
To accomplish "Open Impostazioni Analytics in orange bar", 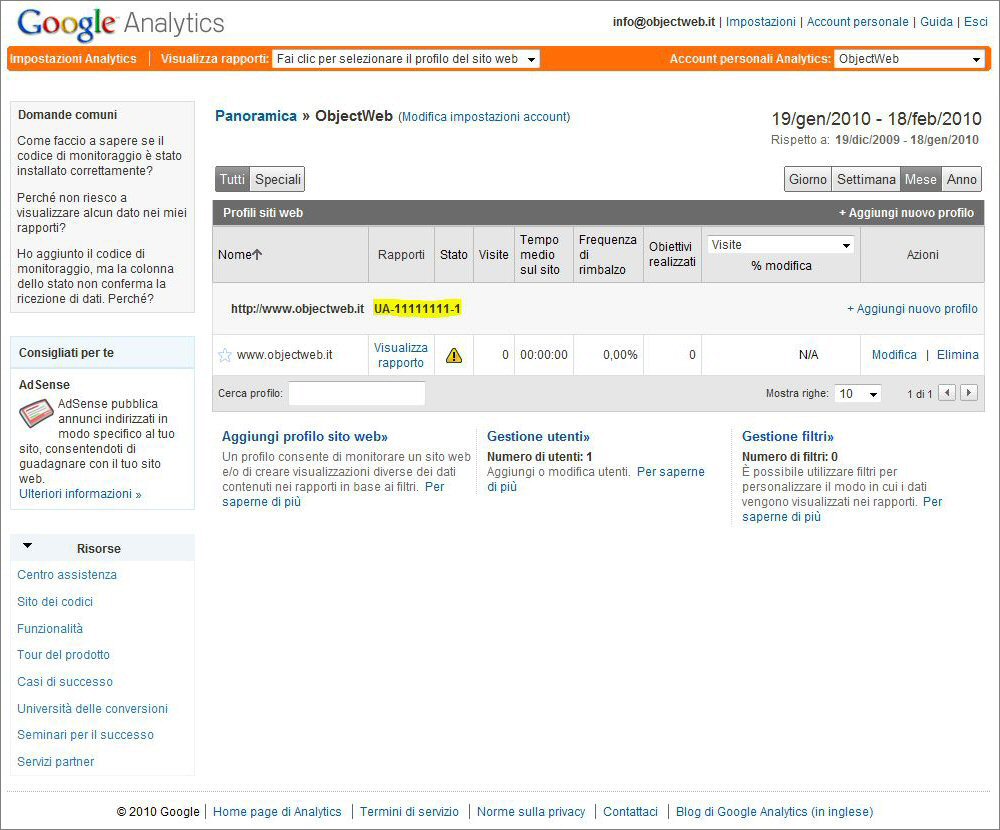I will 73,59.
